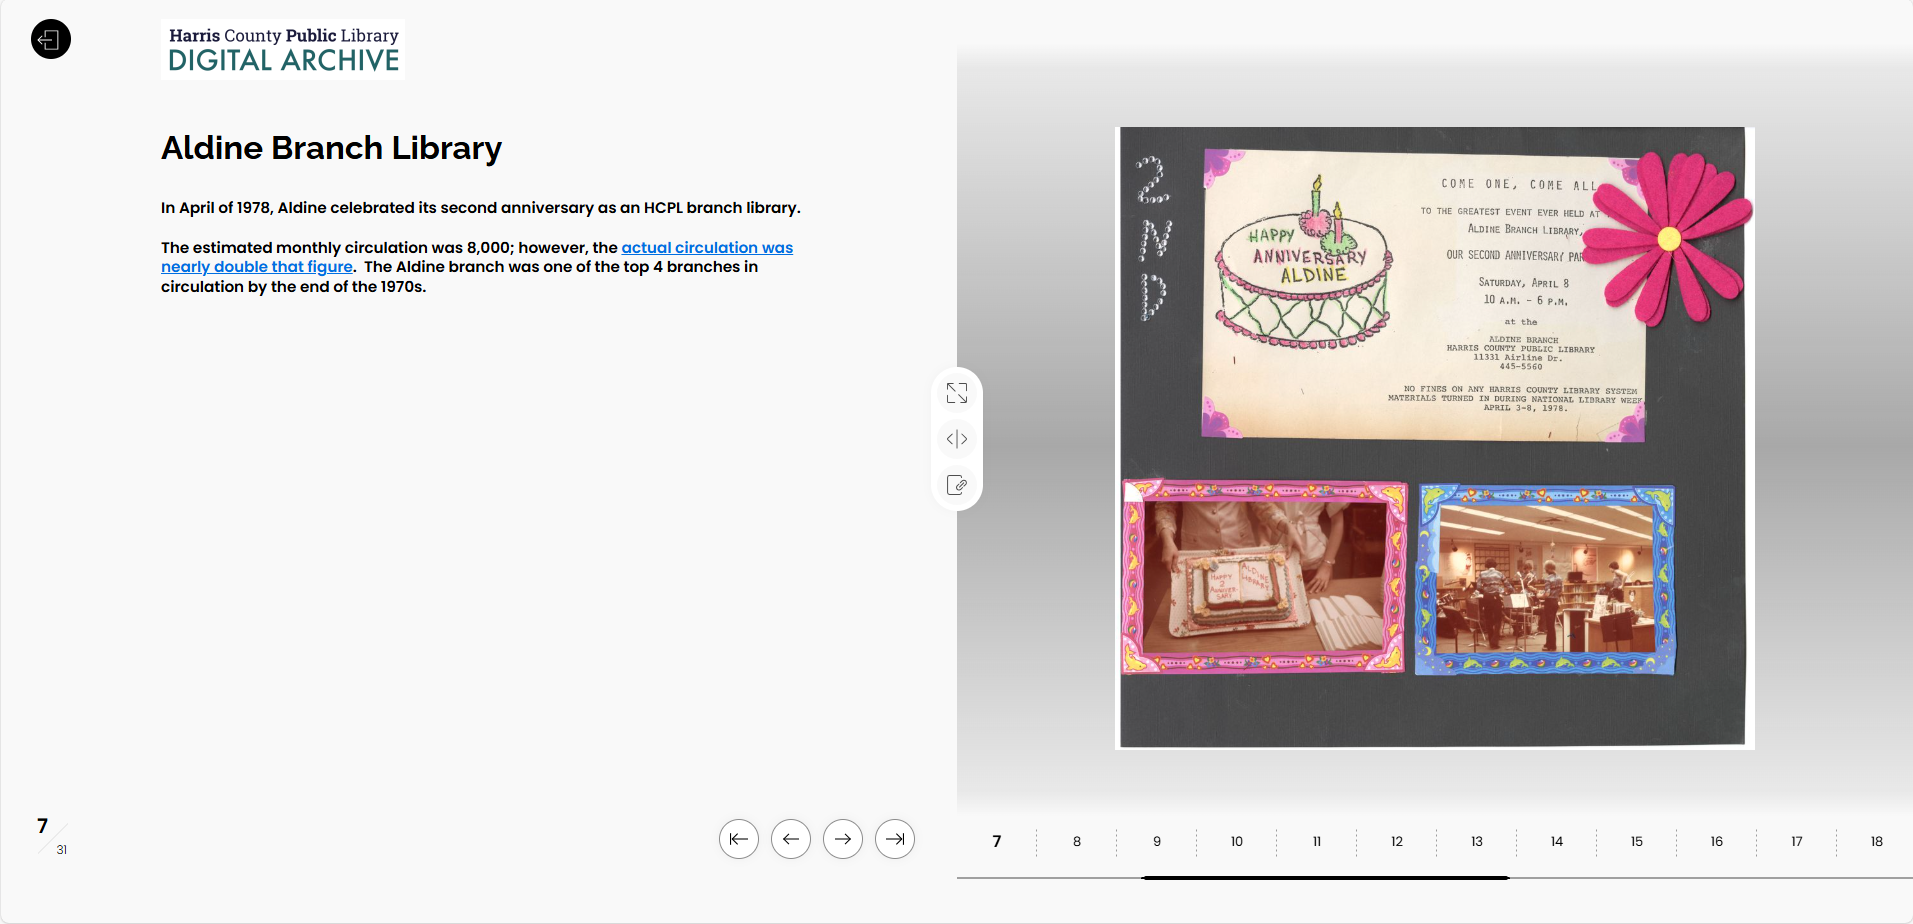This screenshot has height=924, width=1913.
Task: Select slide 8 in the timeline
Action: coord(1077,842)
